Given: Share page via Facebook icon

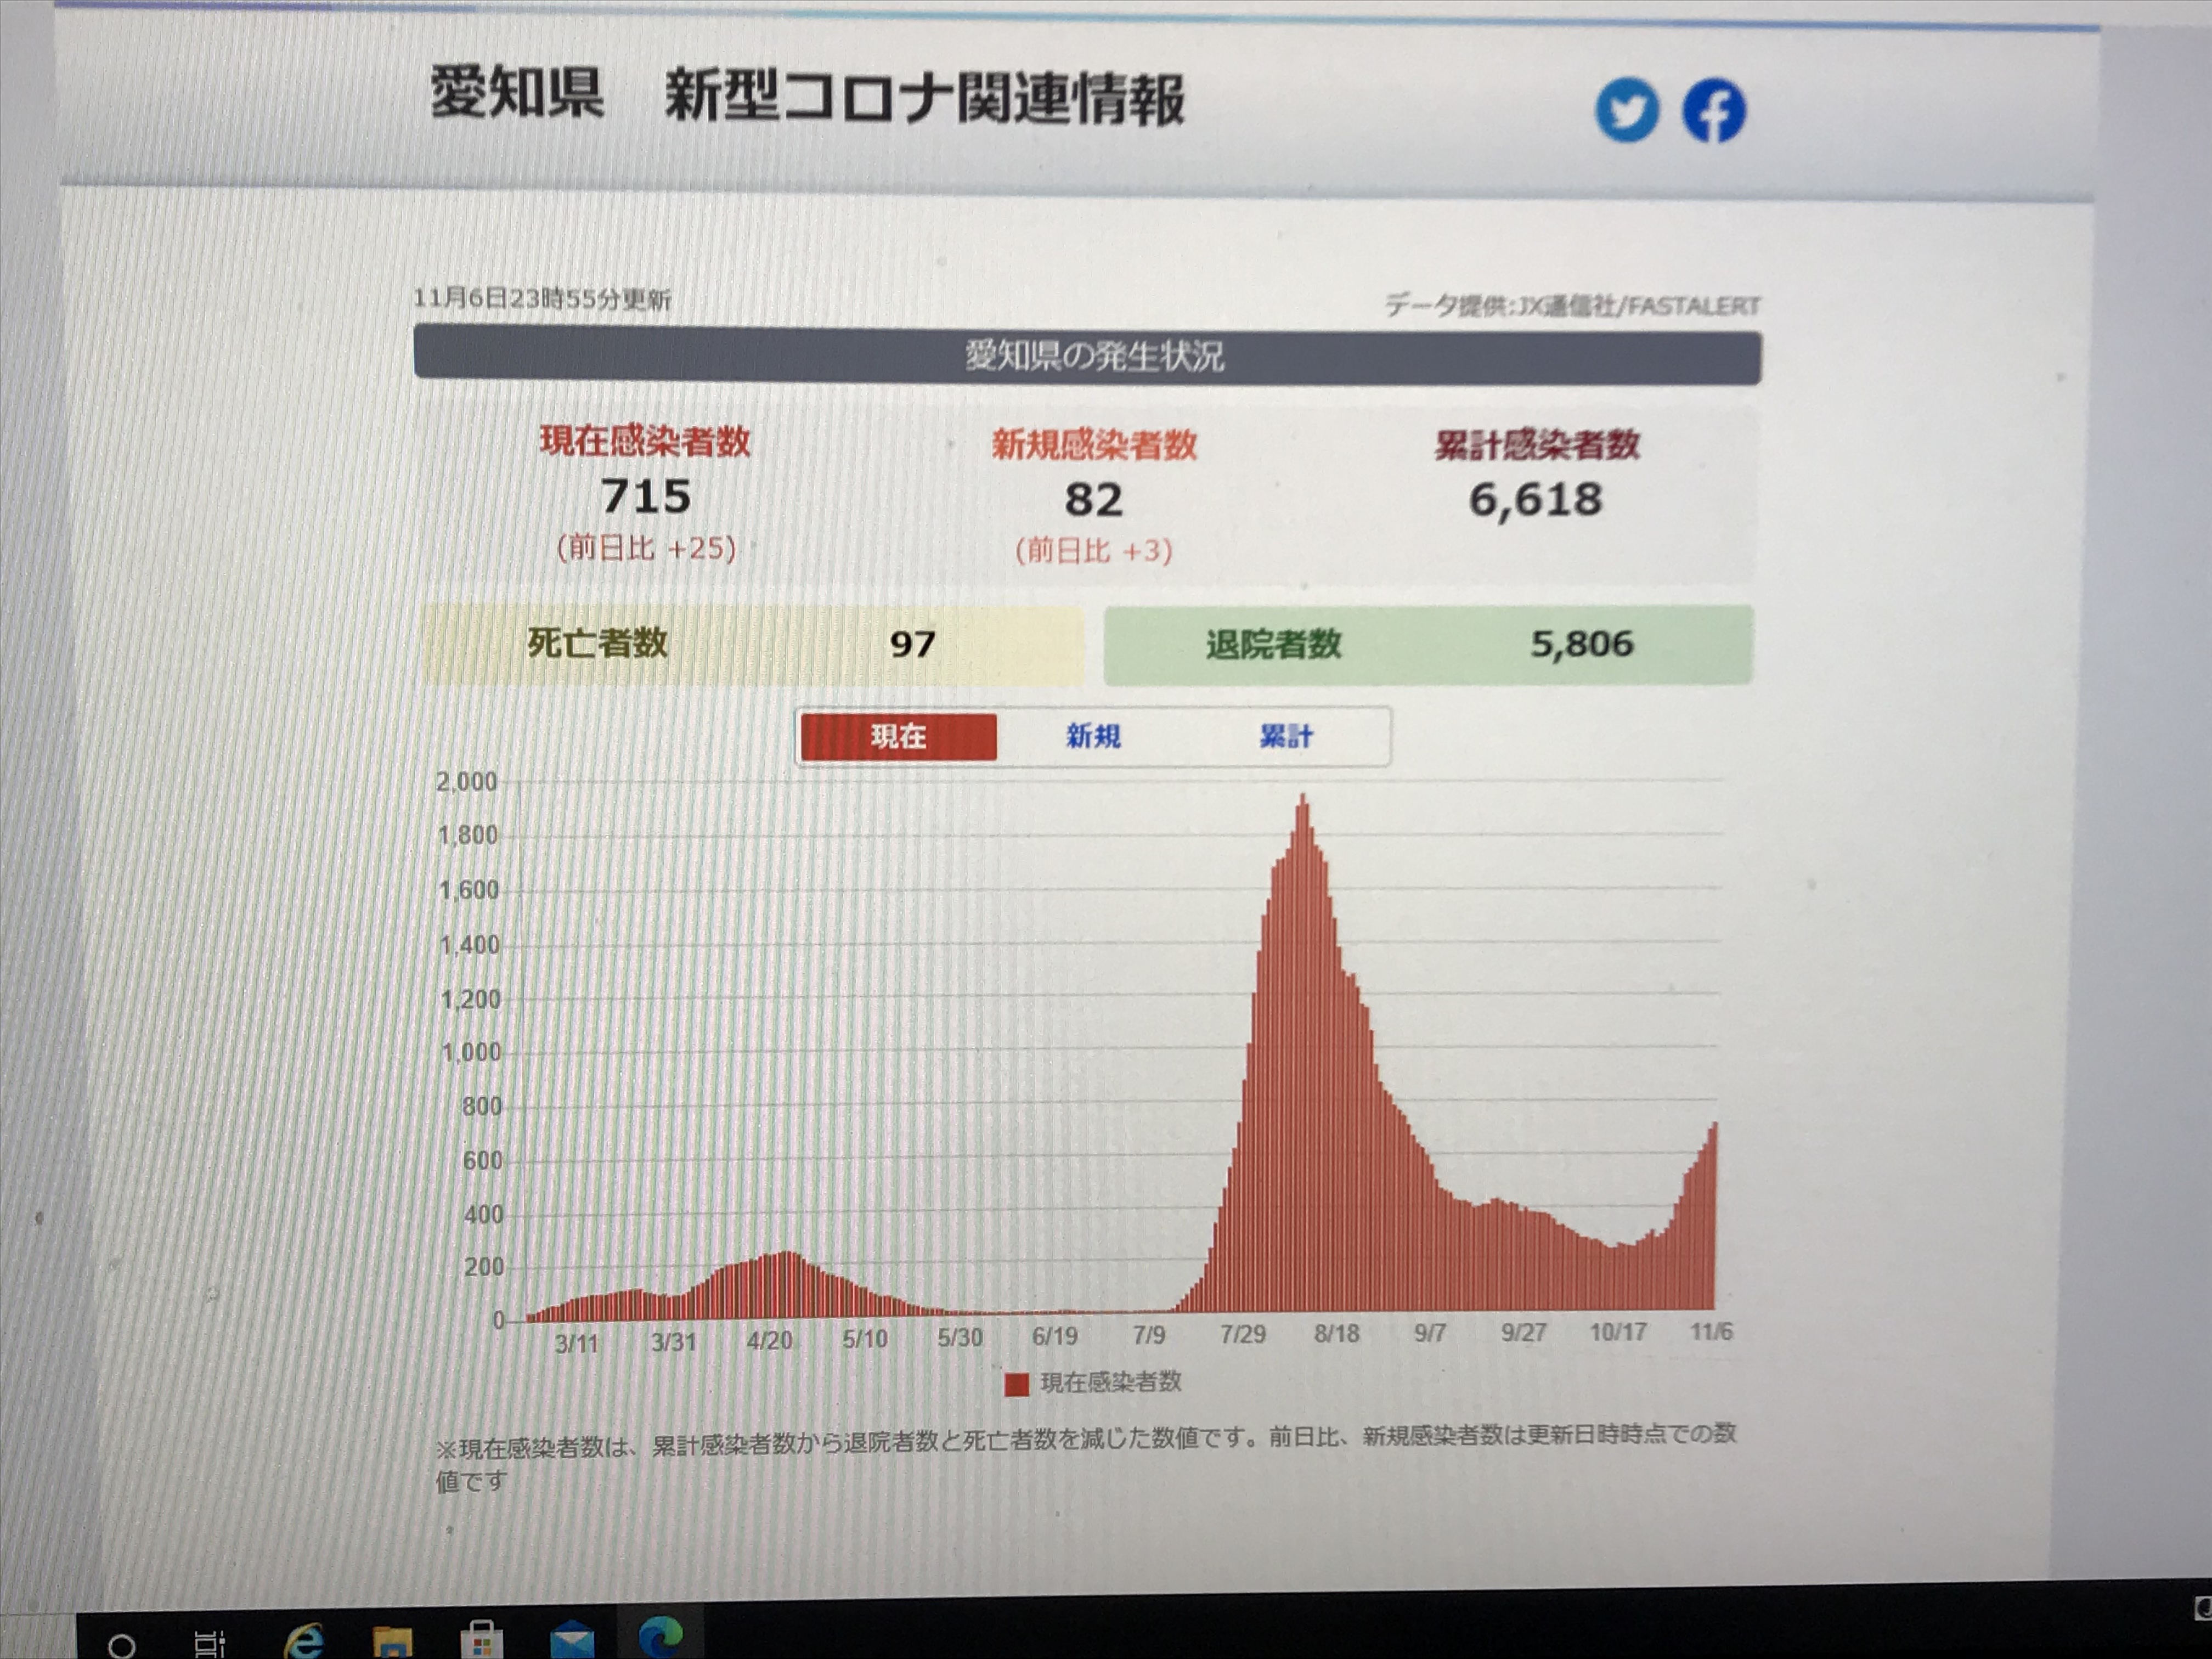Looking at the screenshot, I should (x=1714, y=110).
